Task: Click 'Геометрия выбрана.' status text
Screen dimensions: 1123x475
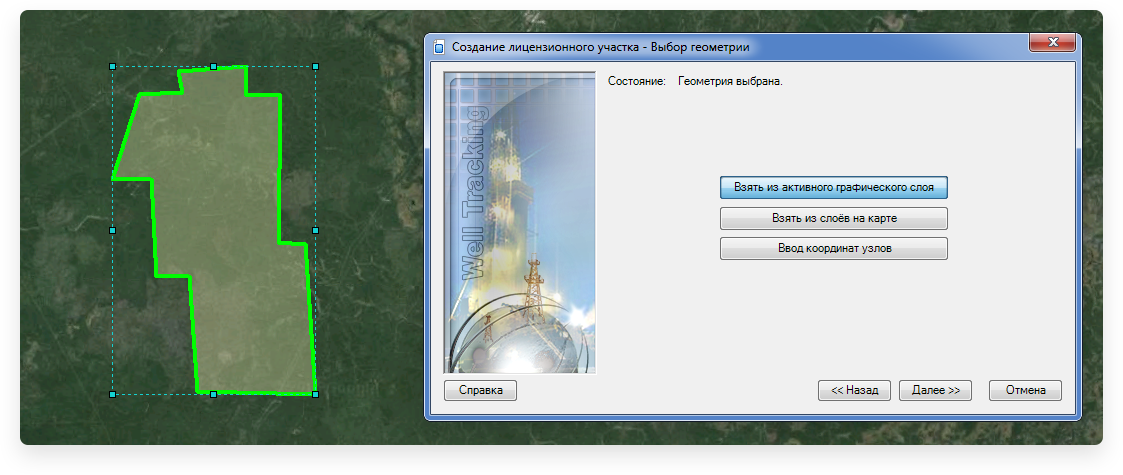Action: (x=730, y=82)
